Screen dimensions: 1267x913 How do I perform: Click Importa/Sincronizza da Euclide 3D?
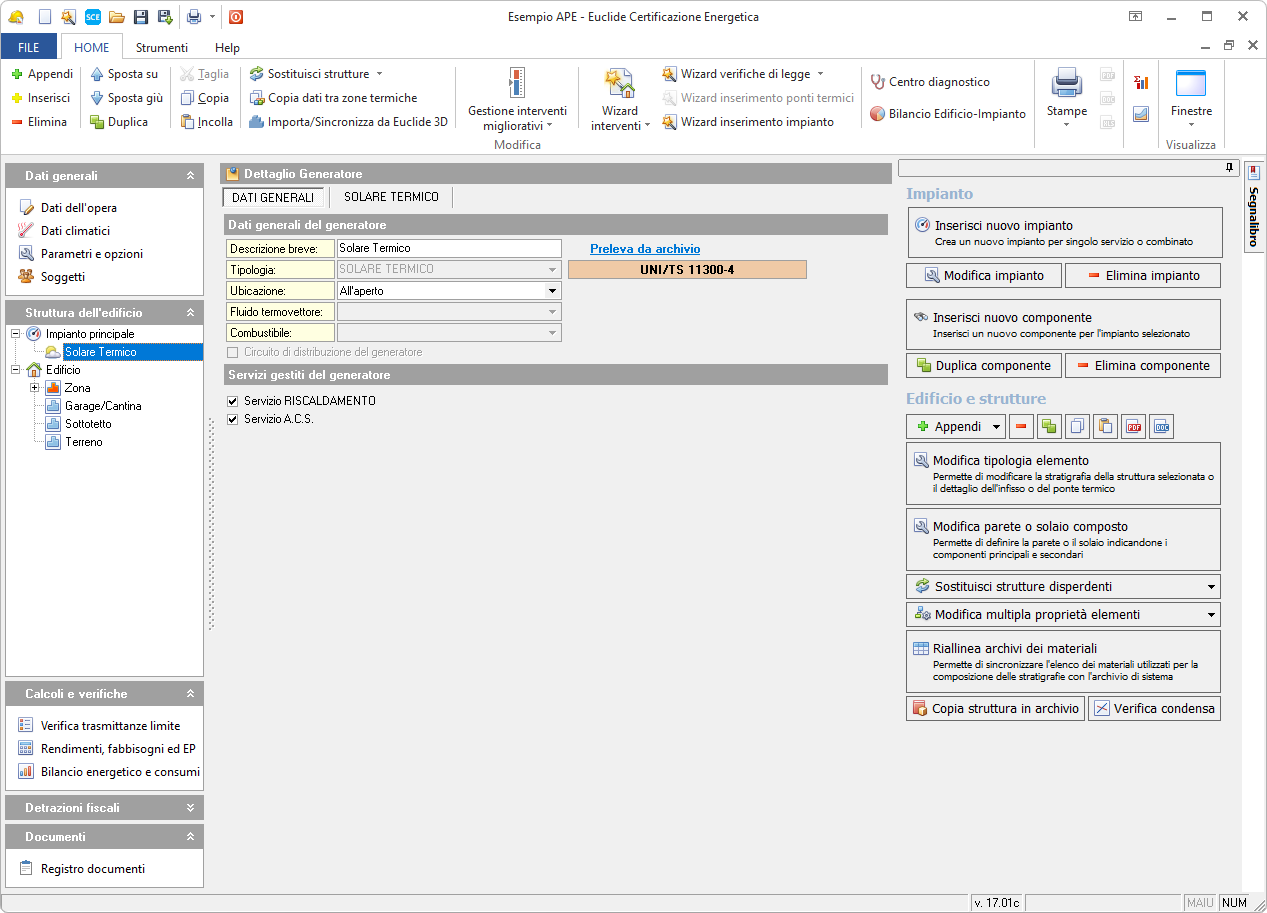(348, 122)
